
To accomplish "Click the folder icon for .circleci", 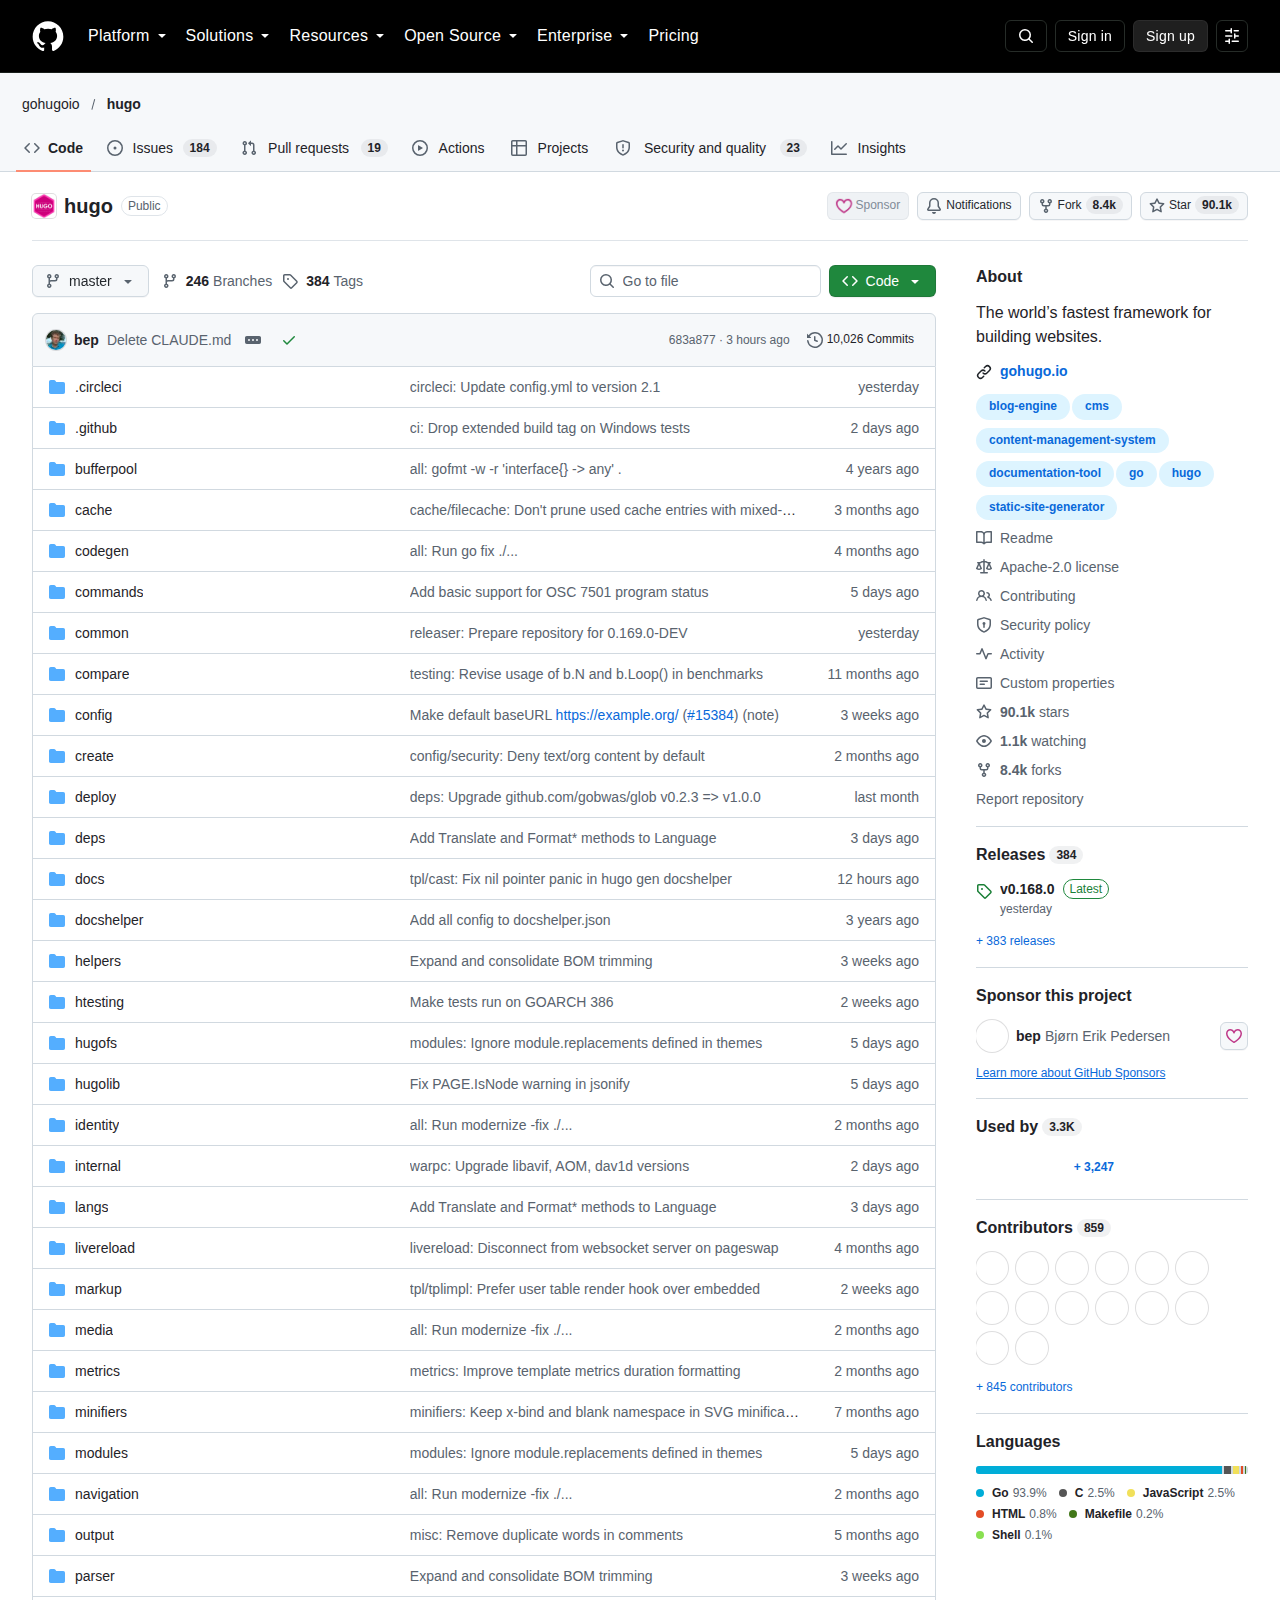I will tap(57, 387).
